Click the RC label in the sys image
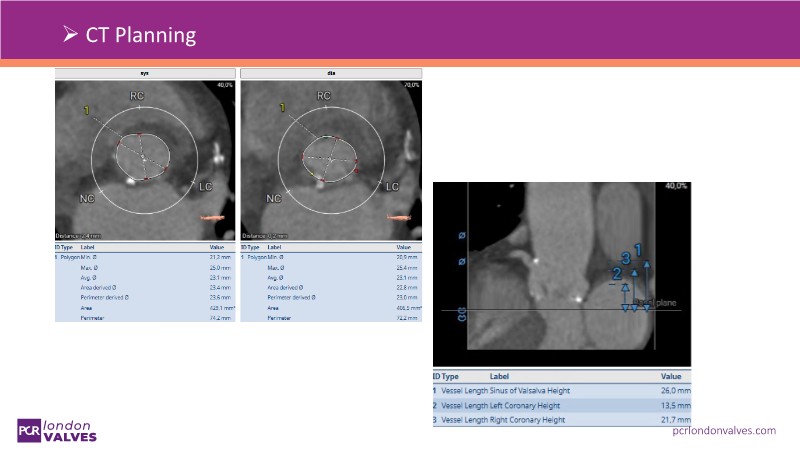 [x=137, y=96]
